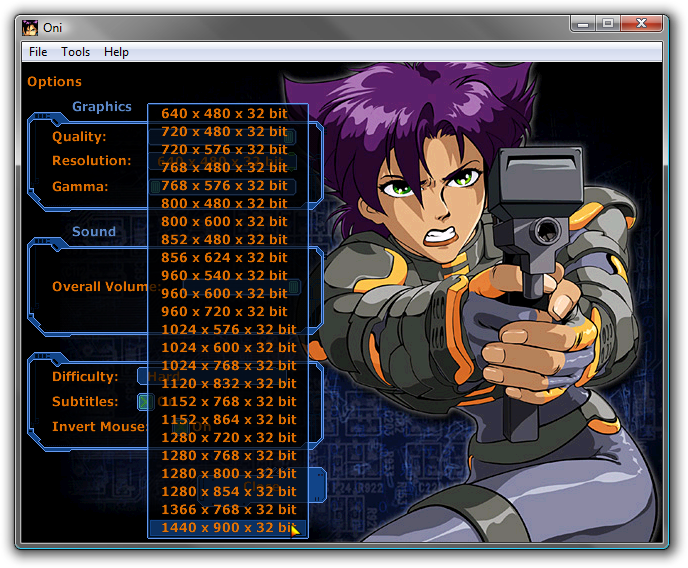The height and width of the screenshot is (568, 688).
Task: Select 1120 x 832 x 32 bit resolution
Action: (228, 384)
